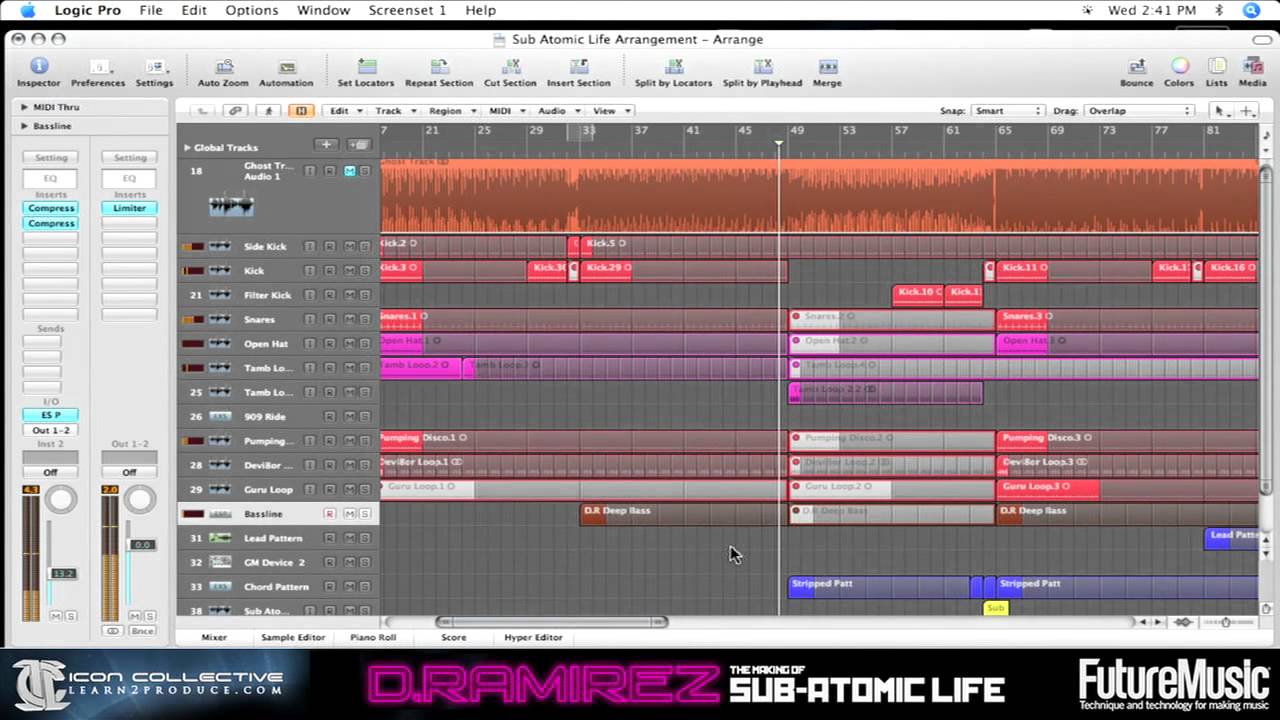Solo the Side Kick track
Viewport: 1280px width, 720px height.
(x=365, y=246)
